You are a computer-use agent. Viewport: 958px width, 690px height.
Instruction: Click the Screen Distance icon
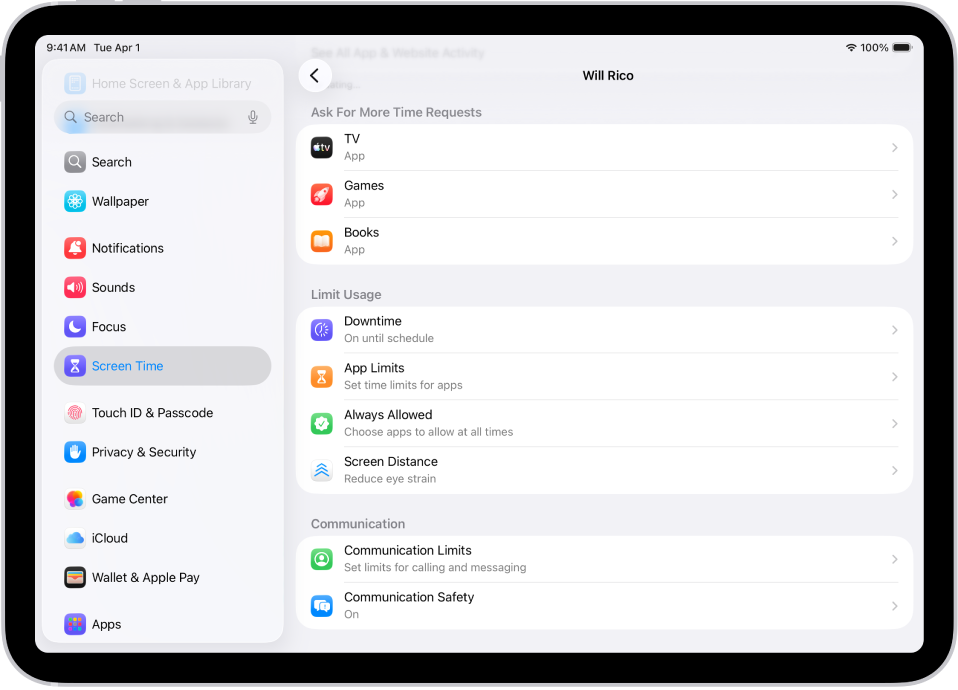[321, 471]
